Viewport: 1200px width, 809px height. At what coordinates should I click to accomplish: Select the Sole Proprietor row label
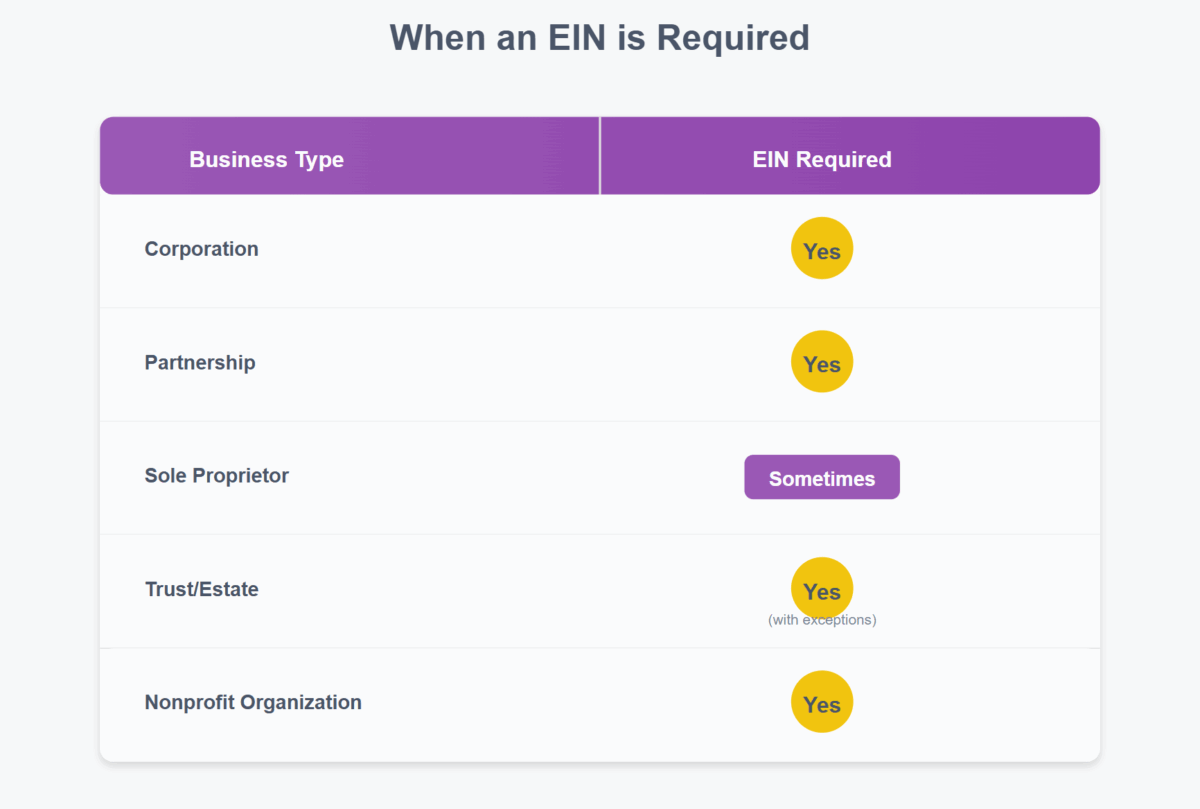216,475
